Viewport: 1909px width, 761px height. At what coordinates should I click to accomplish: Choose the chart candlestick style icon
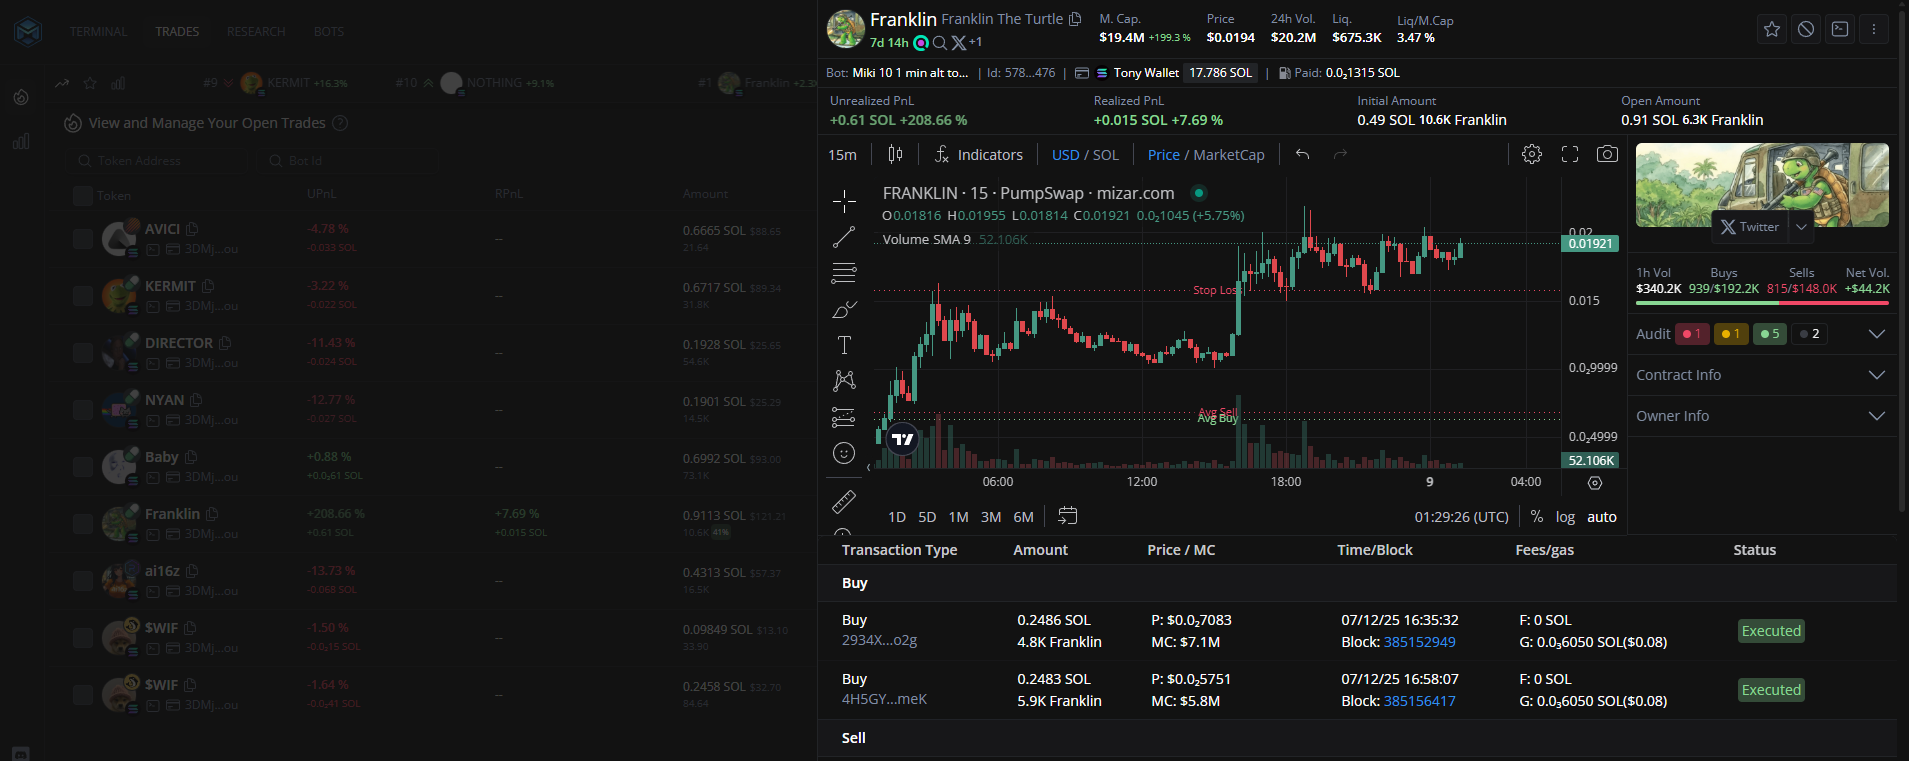[895, 154]
